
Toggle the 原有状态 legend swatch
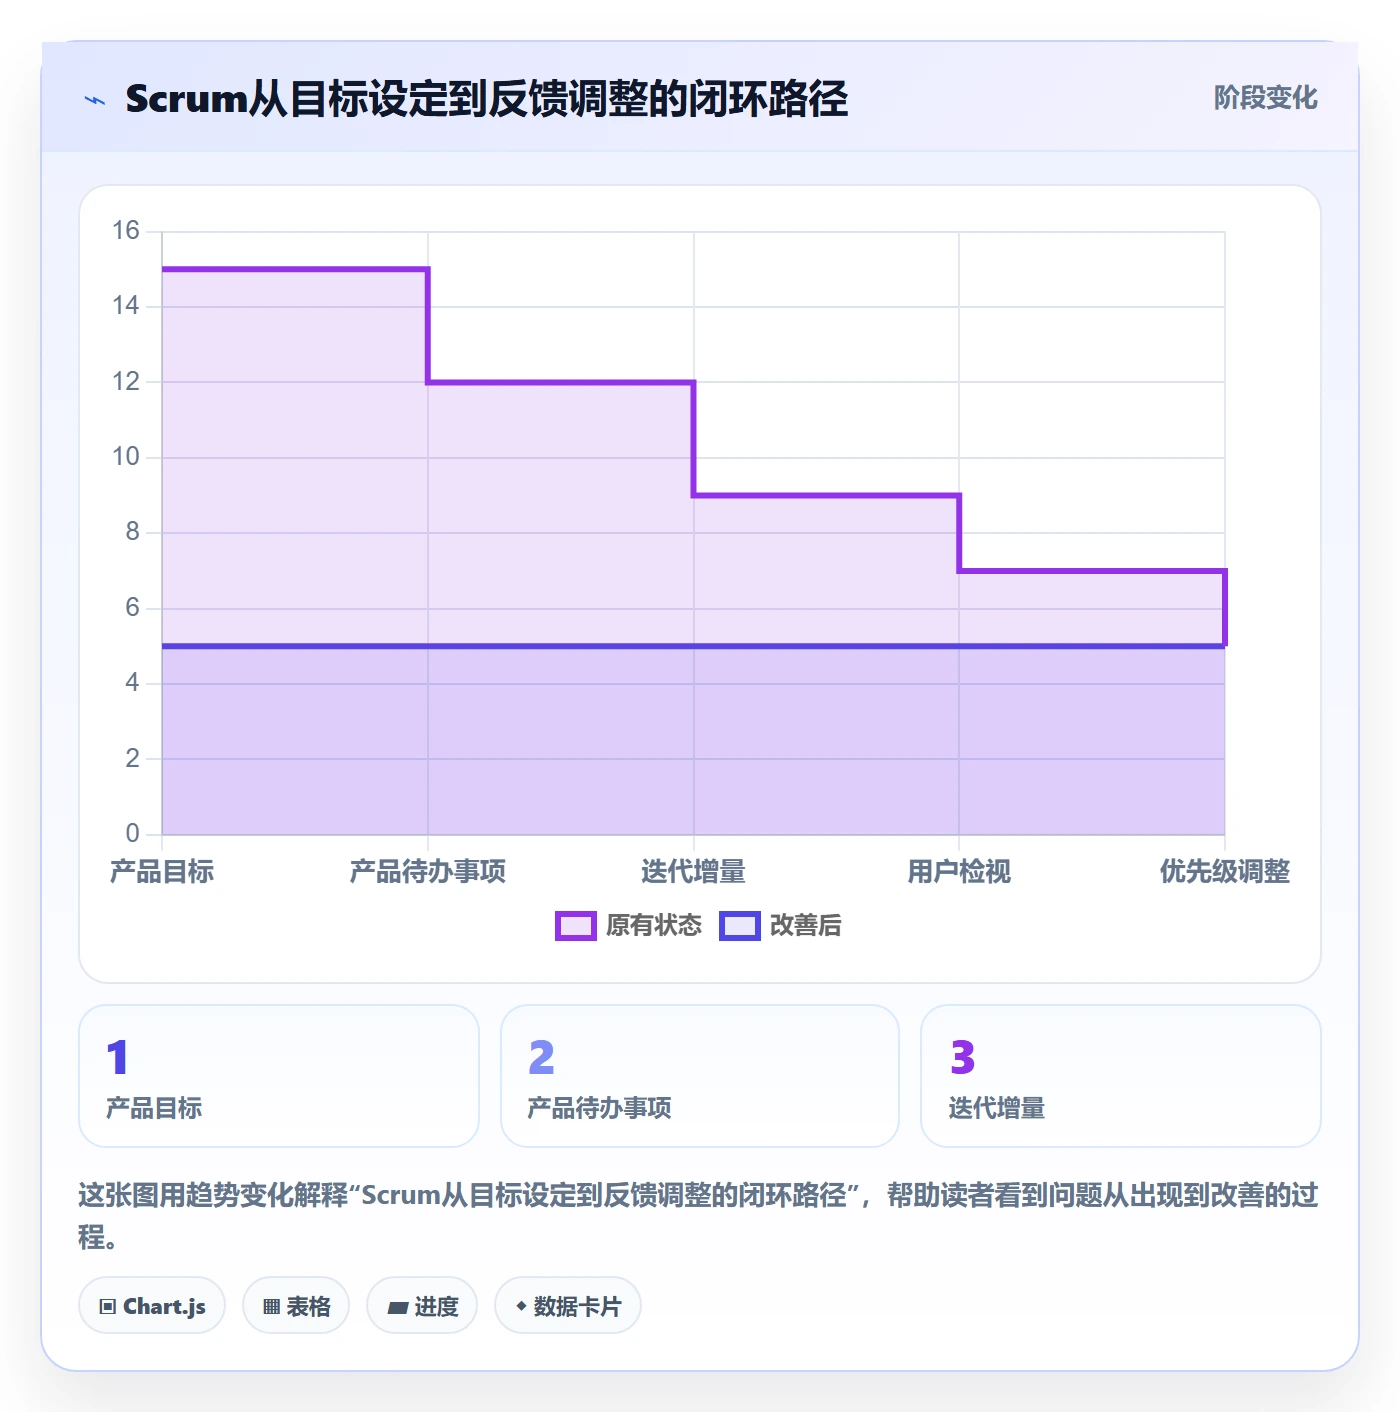[x=576, y=926]
